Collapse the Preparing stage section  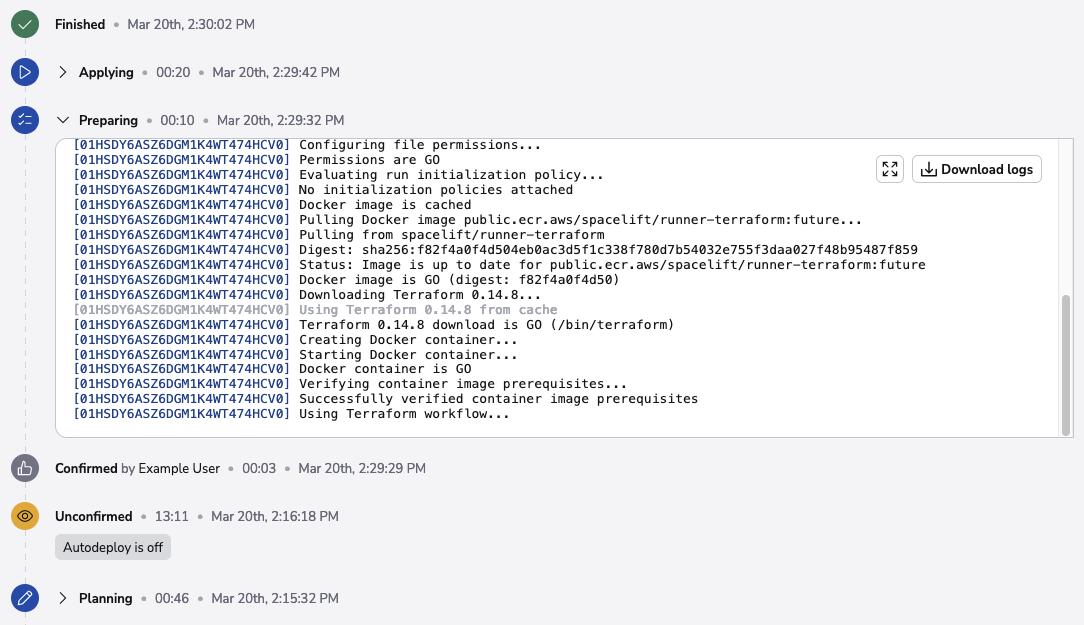(x=63, y=120)
